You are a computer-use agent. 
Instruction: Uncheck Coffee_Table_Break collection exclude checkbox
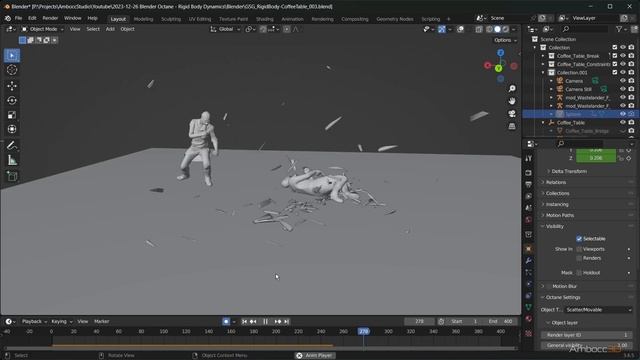coord(615,56)
